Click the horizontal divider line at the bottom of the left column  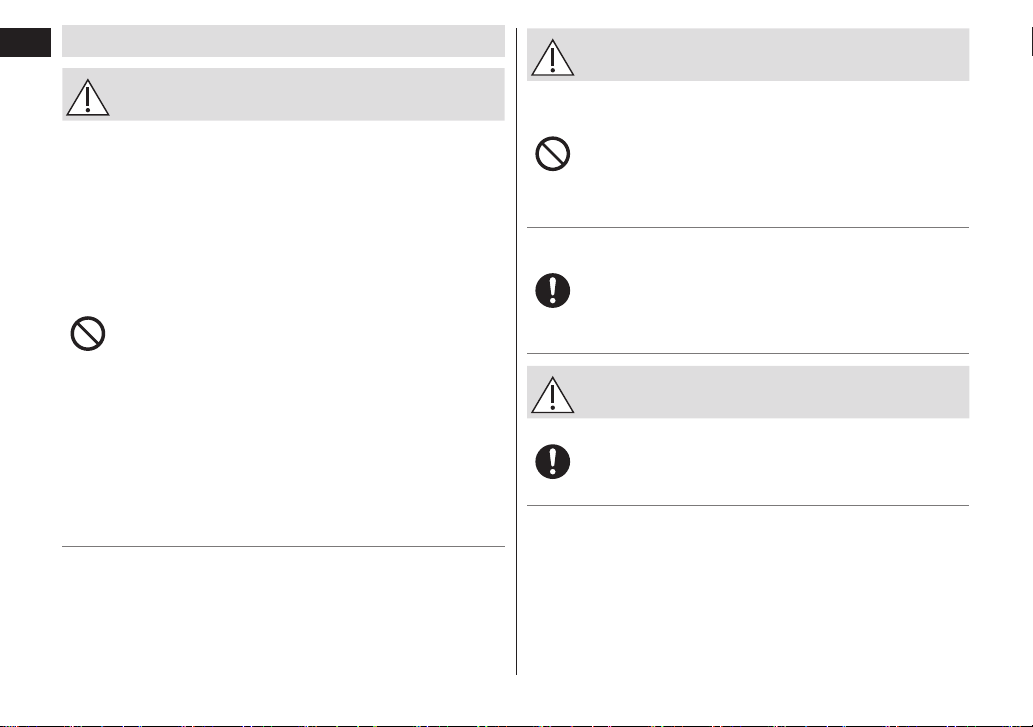pos(283,547)
